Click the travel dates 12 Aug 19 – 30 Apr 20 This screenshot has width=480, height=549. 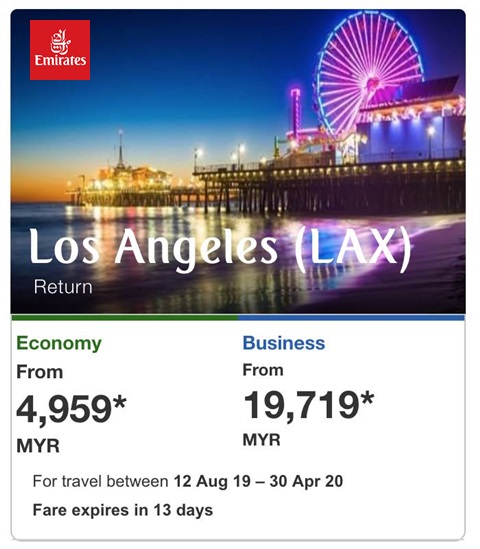(258, 481)
